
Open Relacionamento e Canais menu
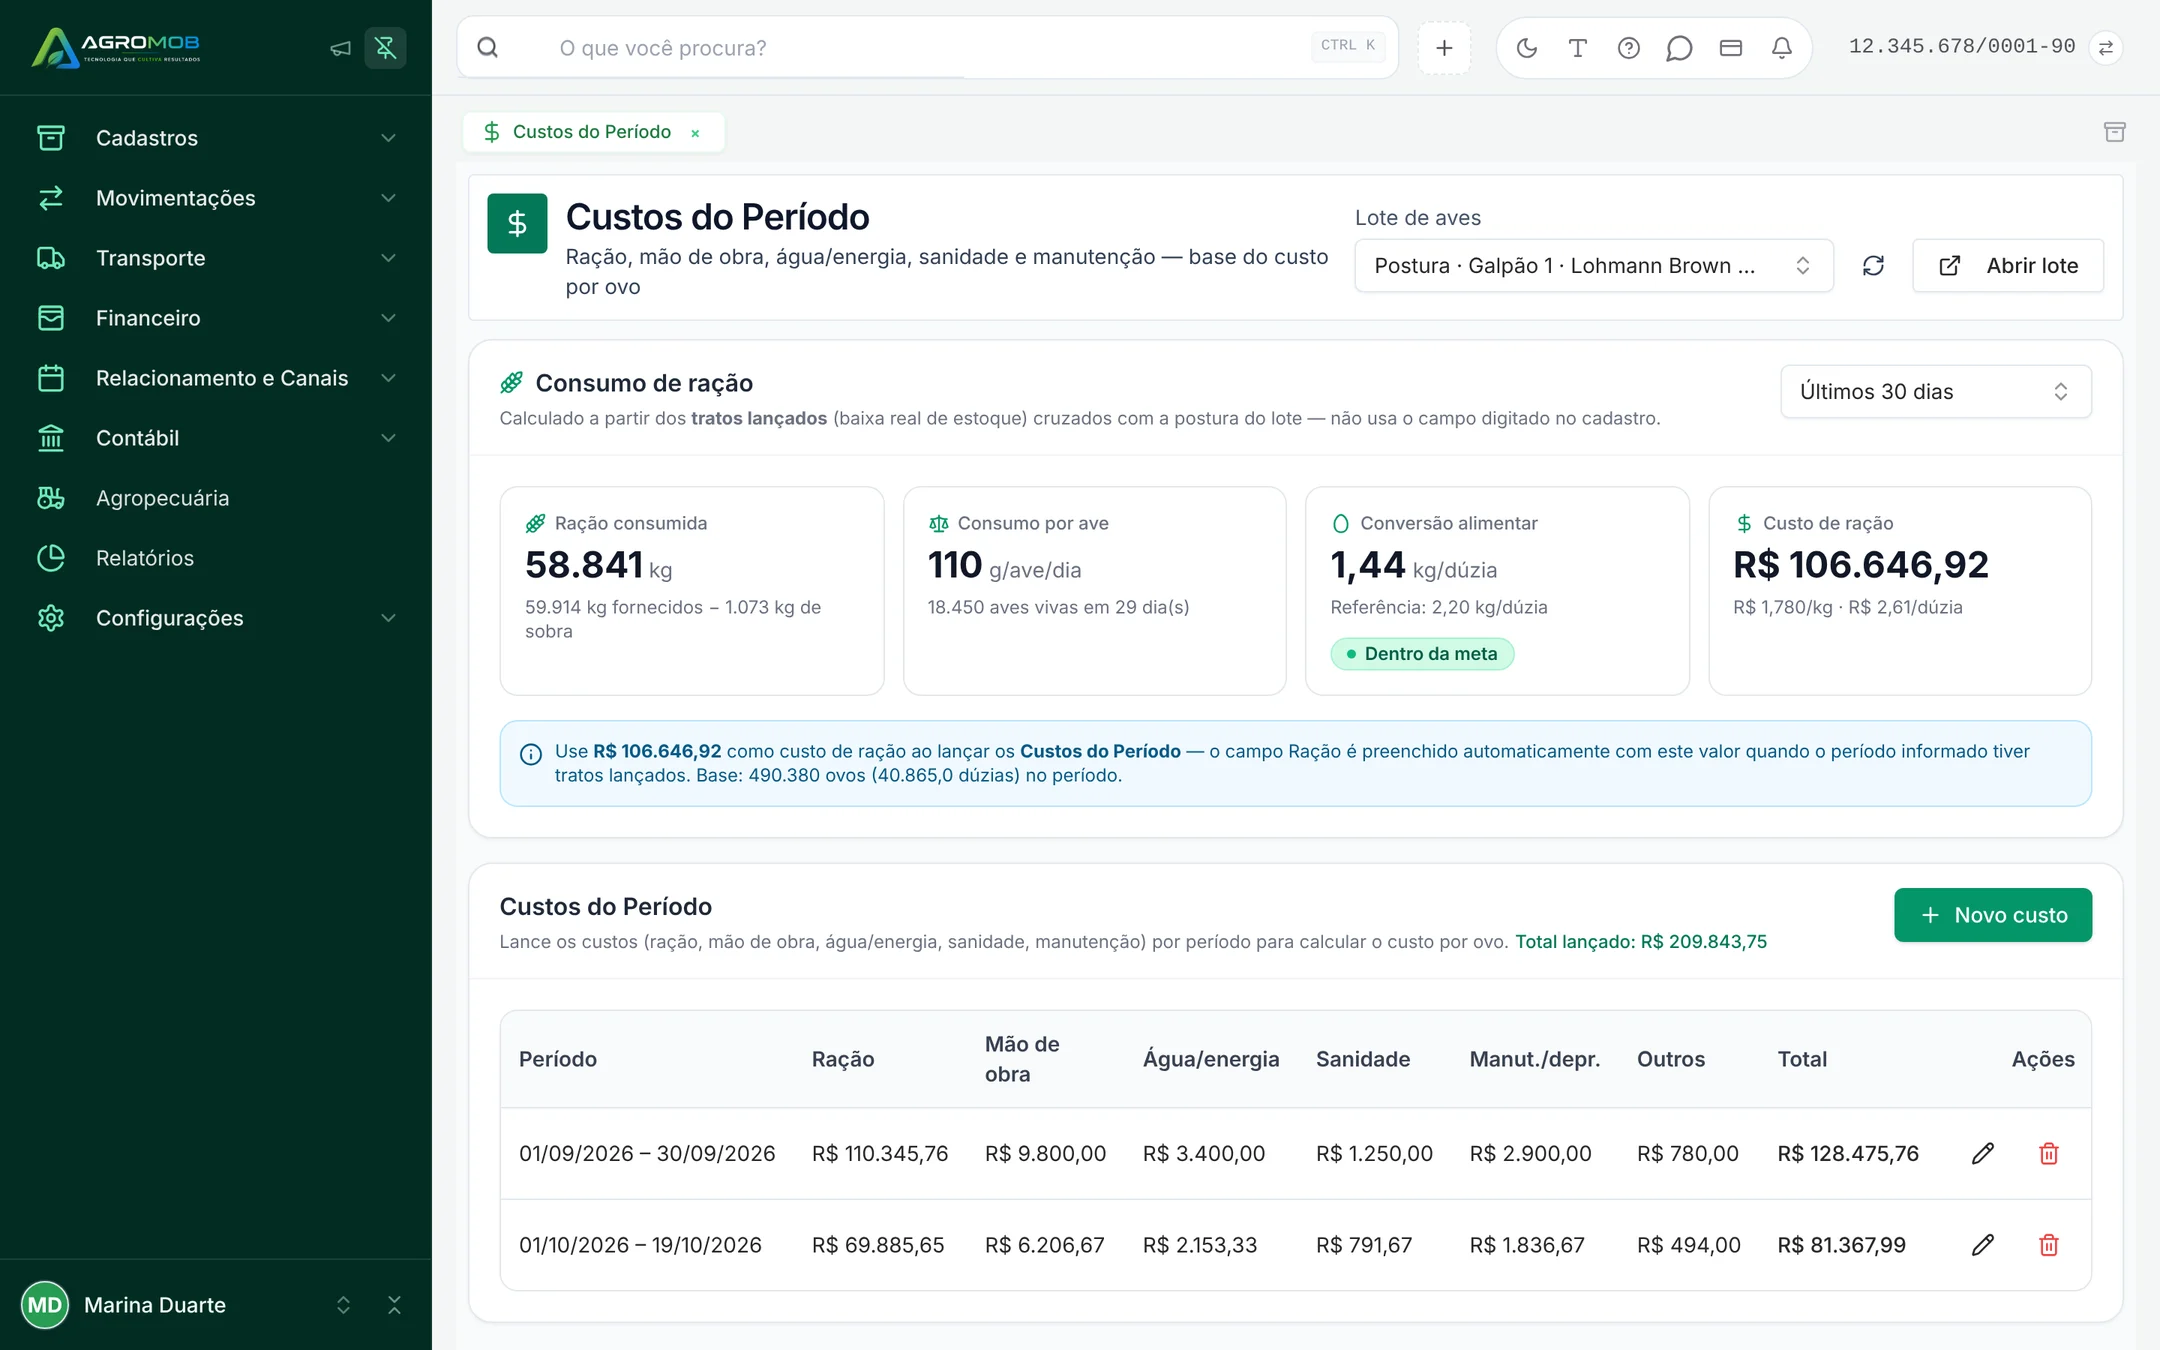point(216,378)
